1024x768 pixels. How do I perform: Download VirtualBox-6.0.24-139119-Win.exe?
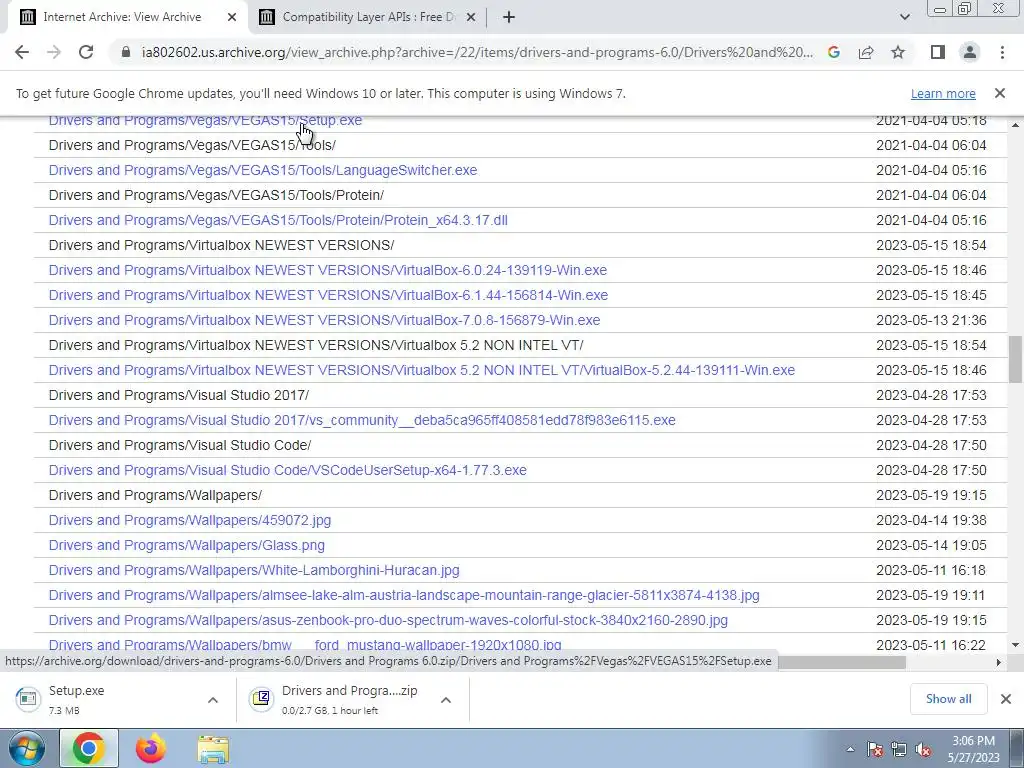[x=328, y=270]
